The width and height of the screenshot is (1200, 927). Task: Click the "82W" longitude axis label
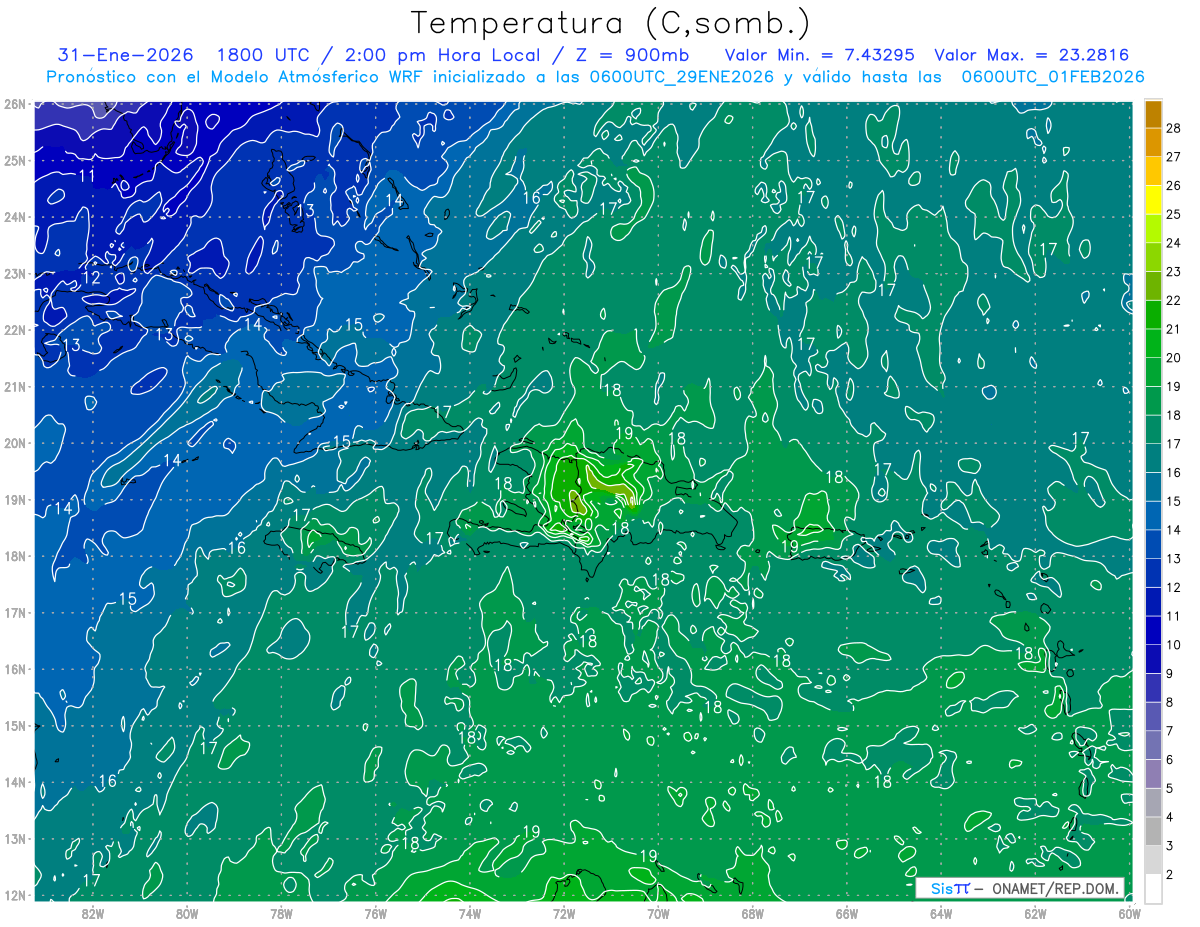92,913
